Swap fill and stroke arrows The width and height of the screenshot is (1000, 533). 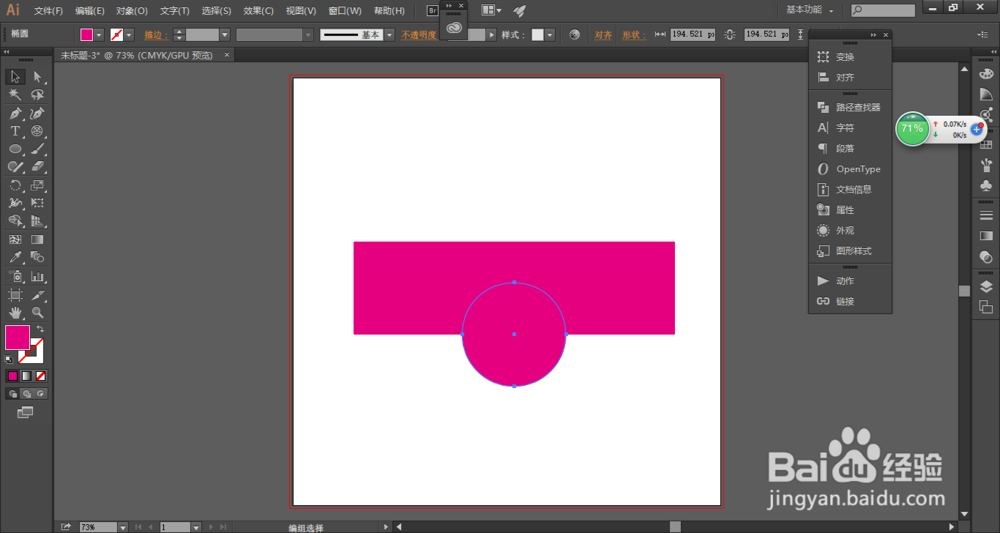pyautogui.click(x=40, y=329)
